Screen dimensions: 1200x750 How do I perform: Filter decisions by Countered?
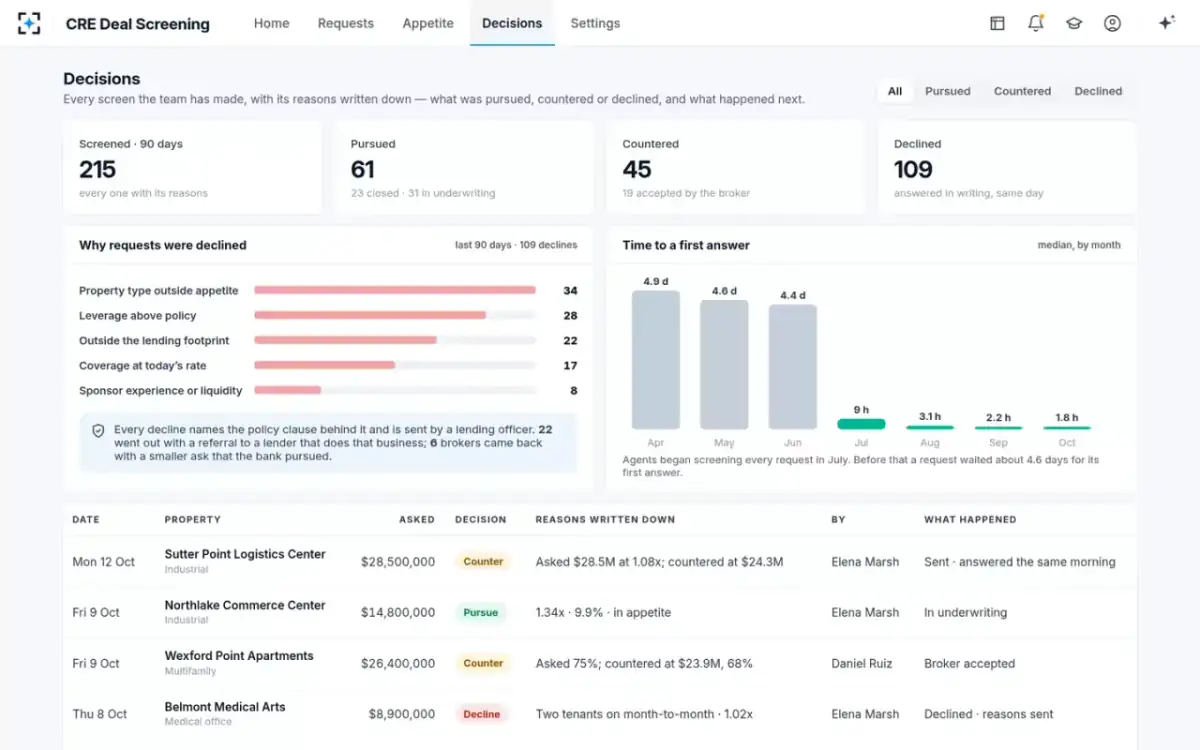(x=1022, y=91)
